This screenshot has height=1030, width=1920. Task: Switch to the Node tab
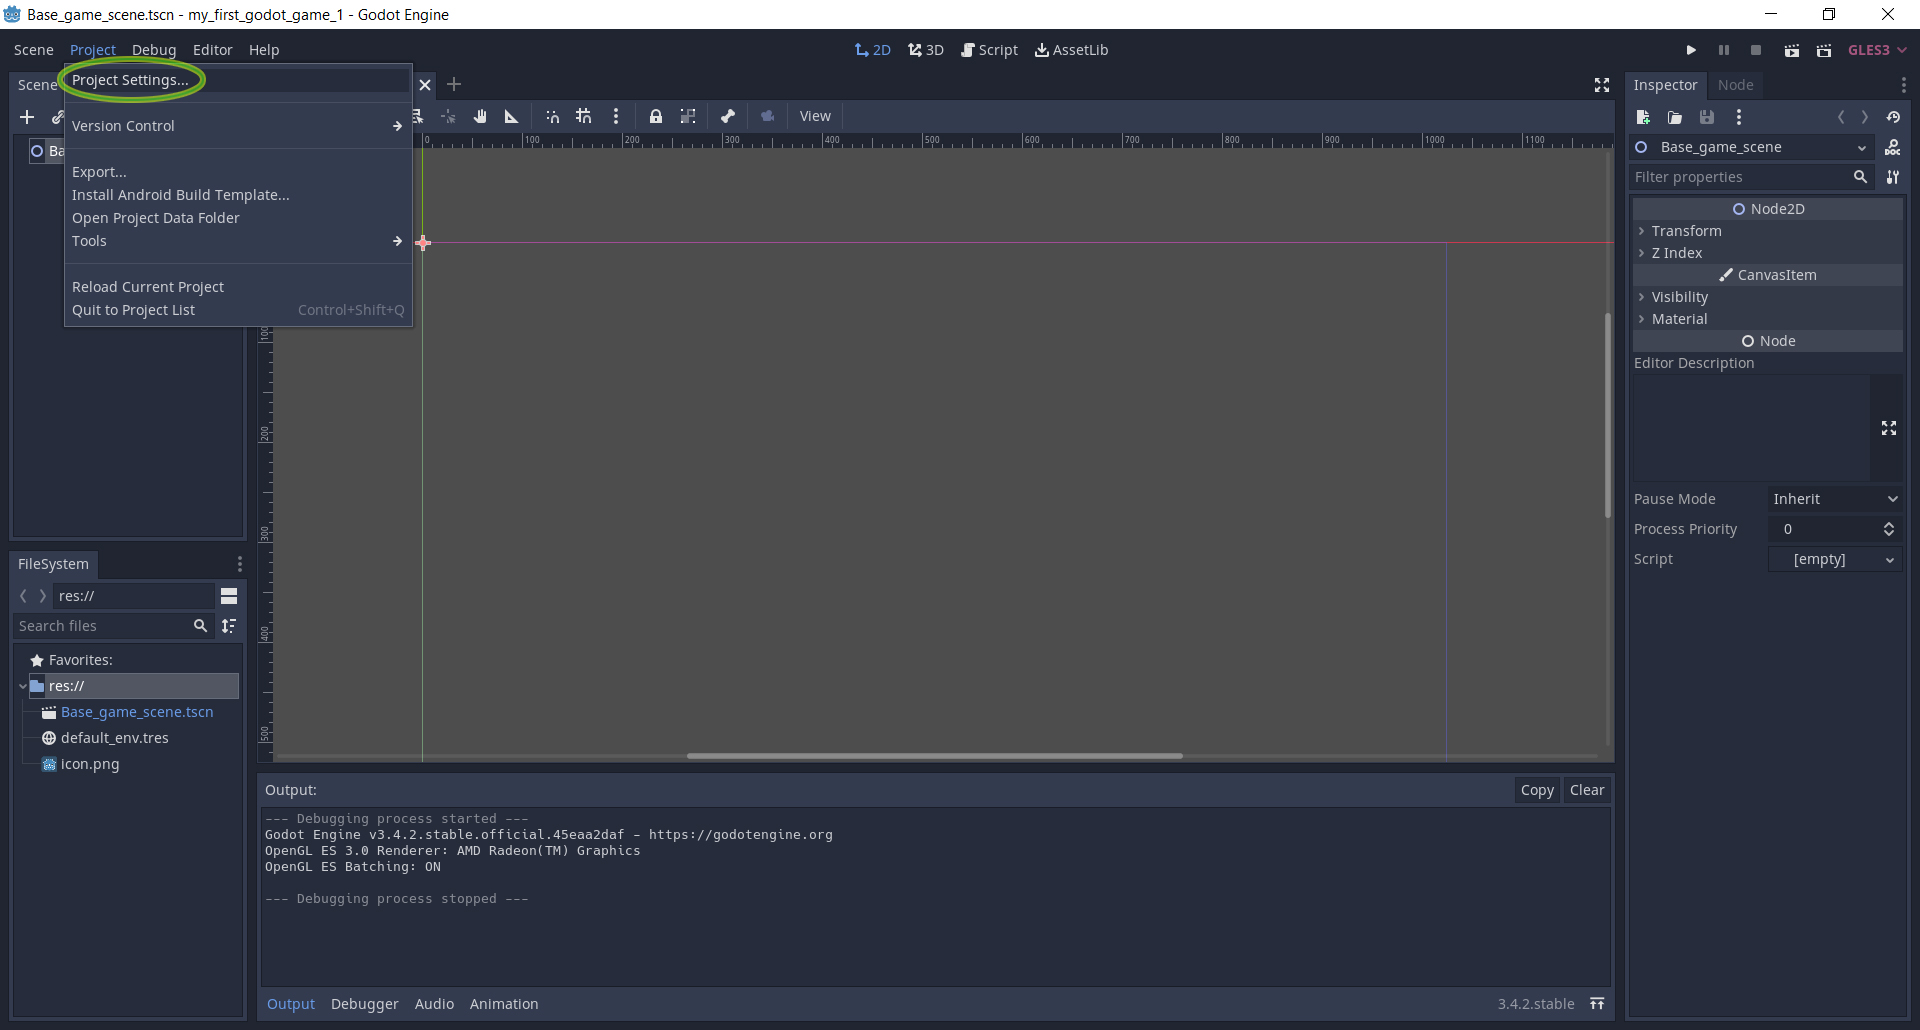coord(1735,85)
